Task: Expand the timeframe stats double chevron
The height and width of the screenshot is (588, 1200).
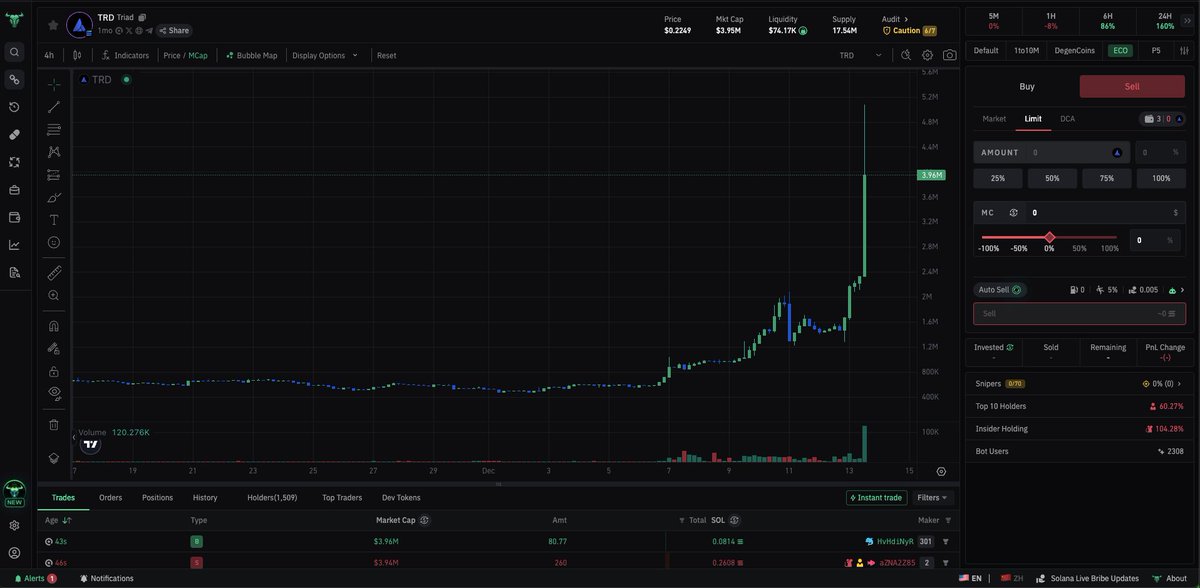Action: [1187, 20]
